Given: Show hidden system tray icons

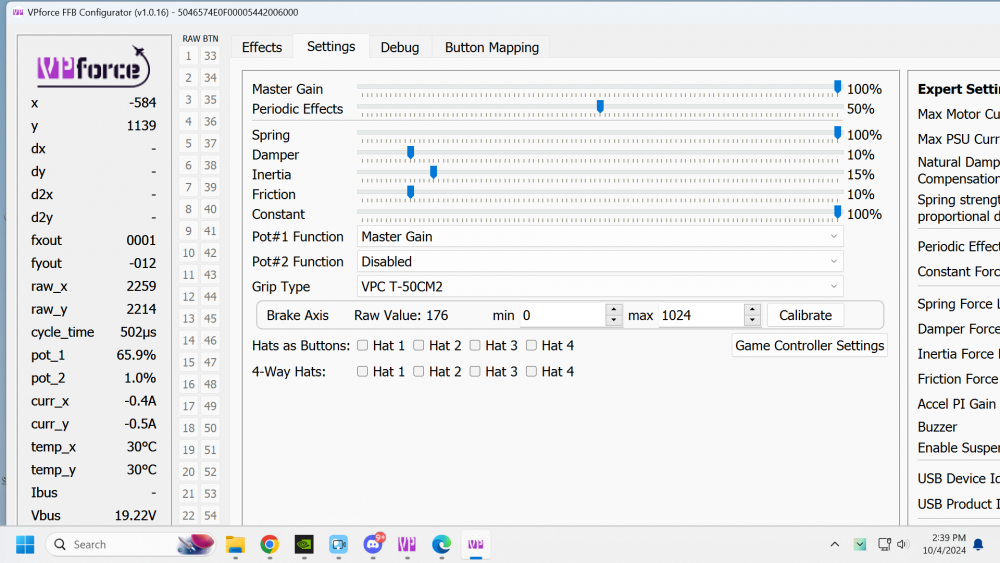Looking at the screenshot, I should [835, 544].
